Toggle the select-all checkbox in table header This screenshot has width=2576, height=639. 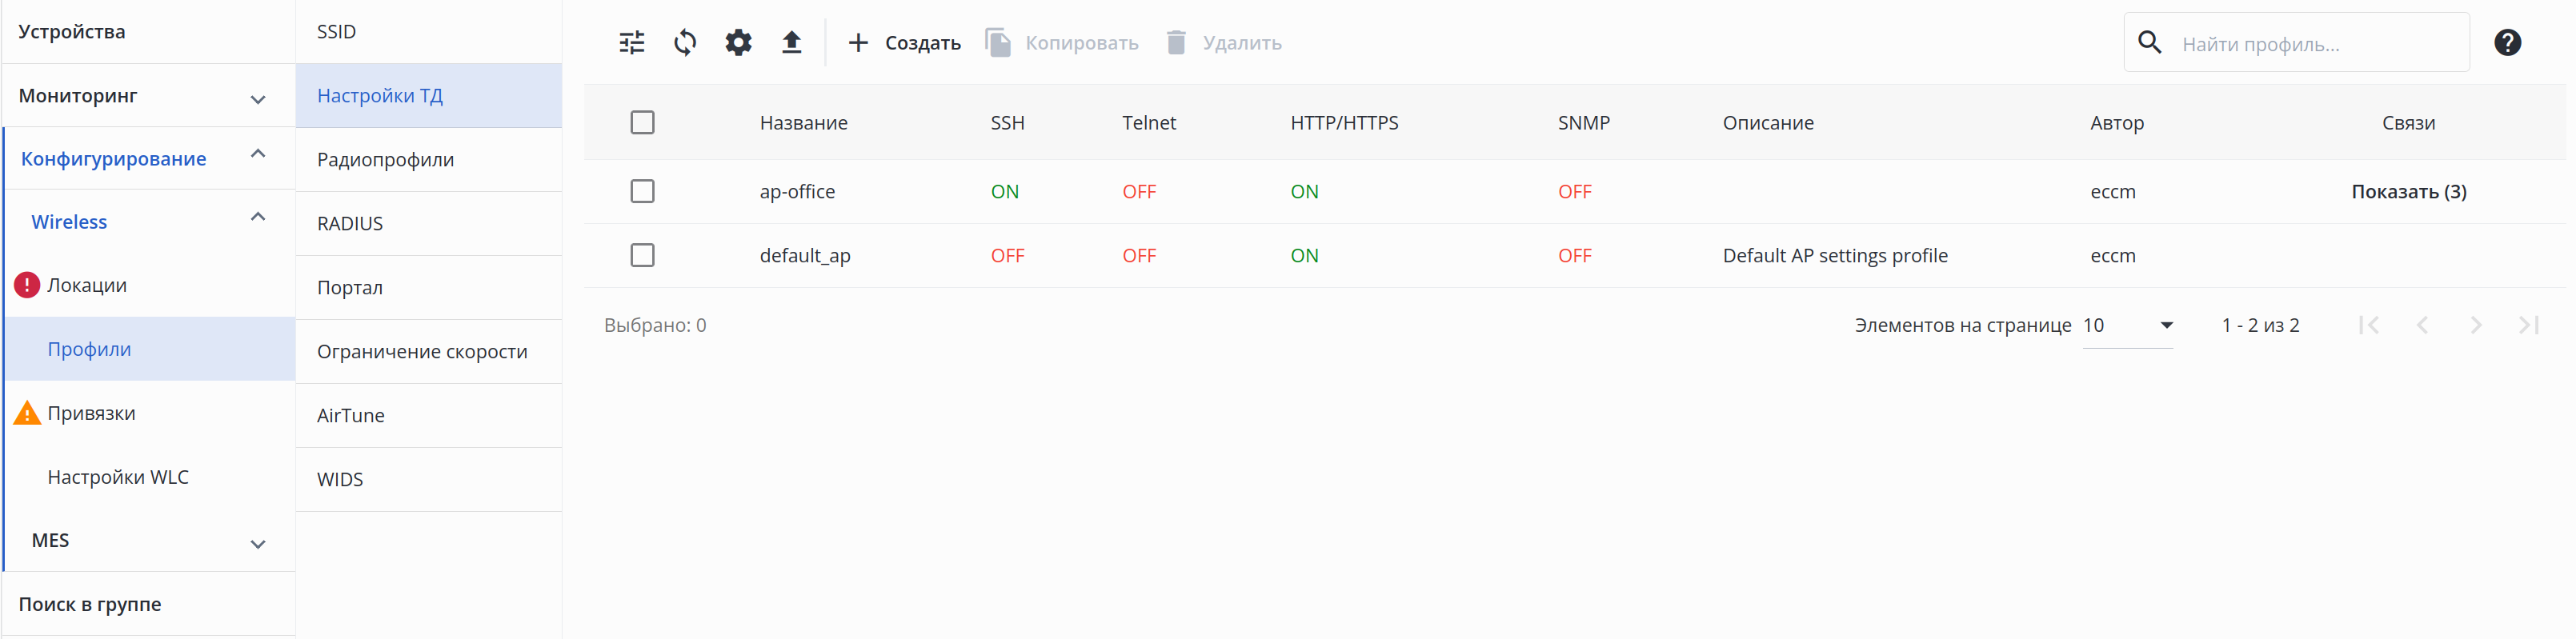click(x=642, y=123)
